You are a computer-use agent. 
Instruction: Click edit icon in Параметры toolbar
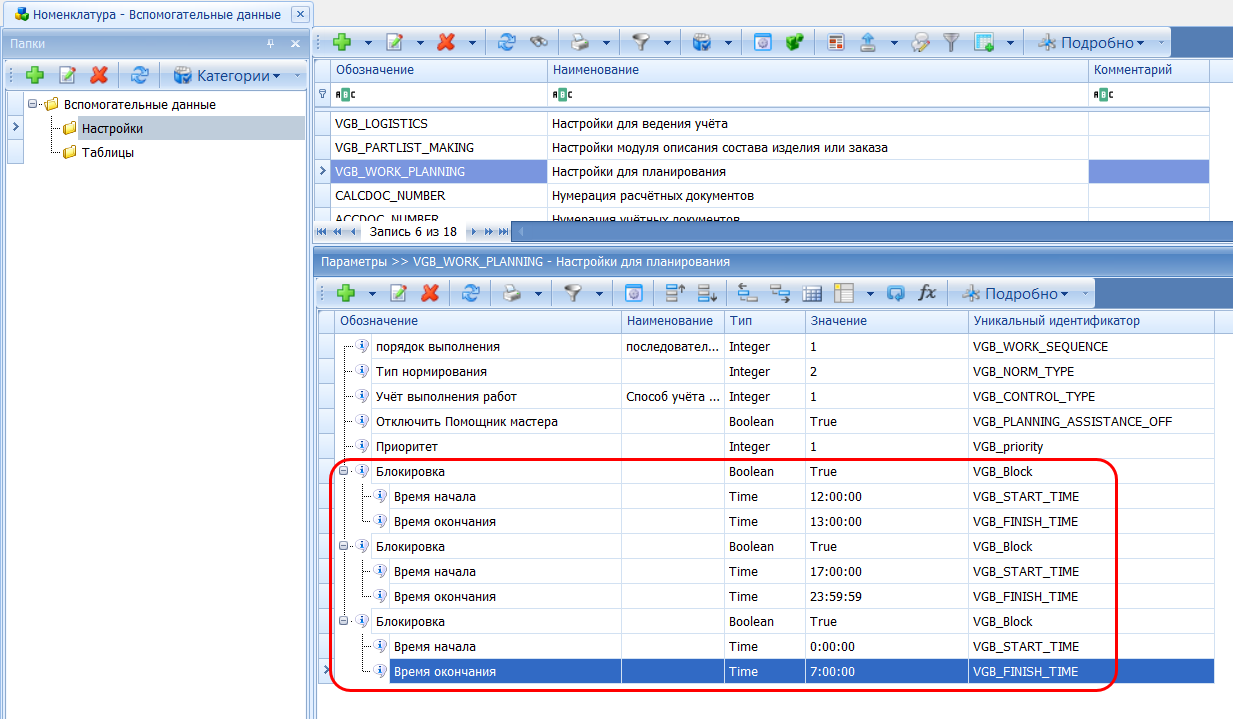[x=398, y=293]
